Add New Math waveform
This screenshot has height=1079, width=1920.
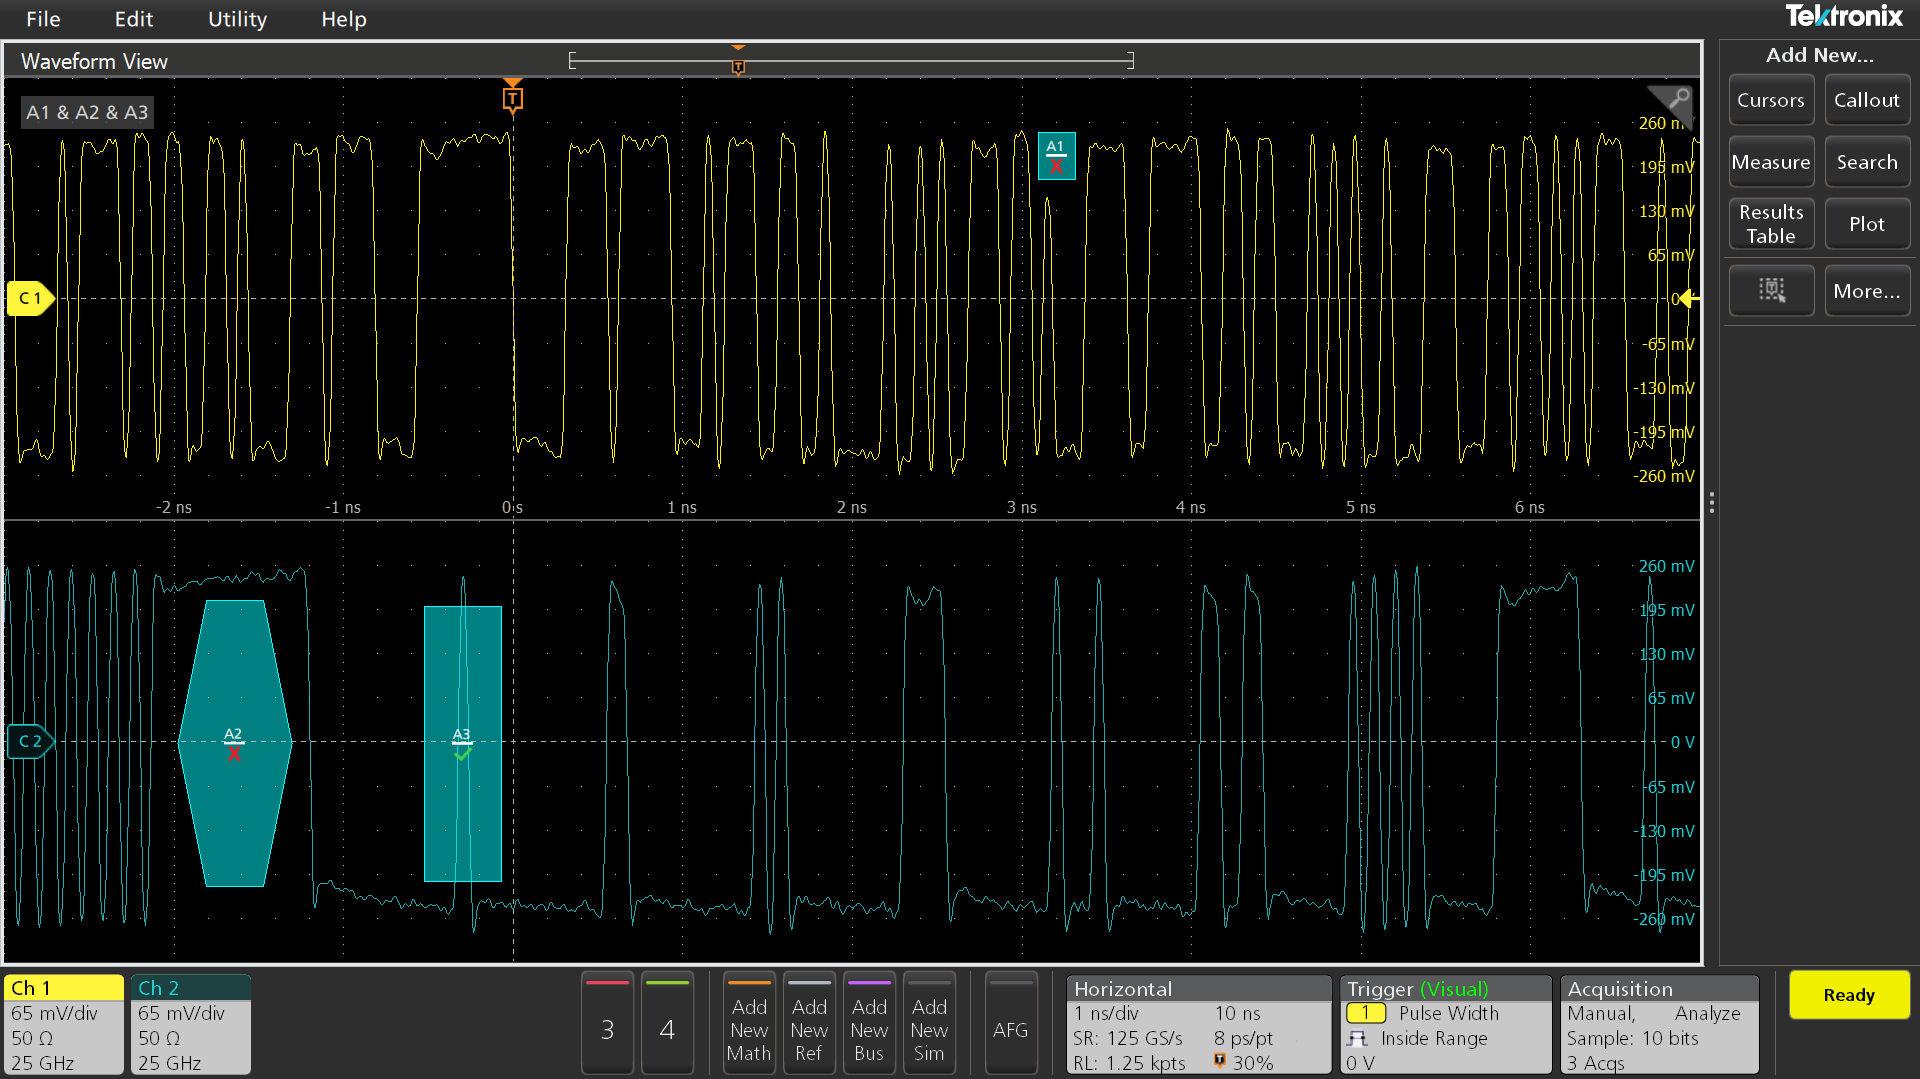(749, 1024)
